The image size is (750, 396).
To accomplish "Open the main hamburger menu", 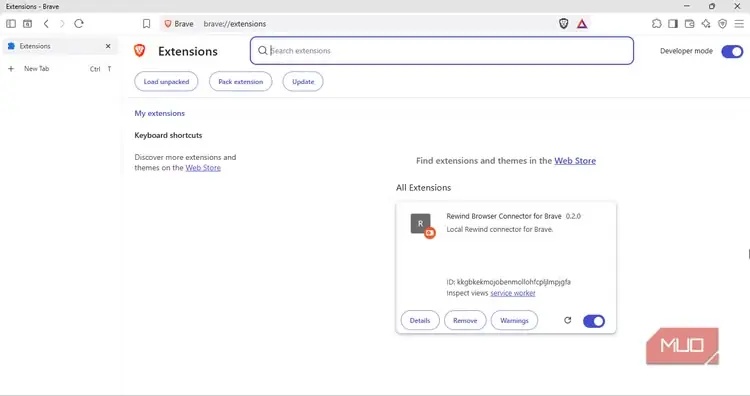I will (x=739, y=23).
